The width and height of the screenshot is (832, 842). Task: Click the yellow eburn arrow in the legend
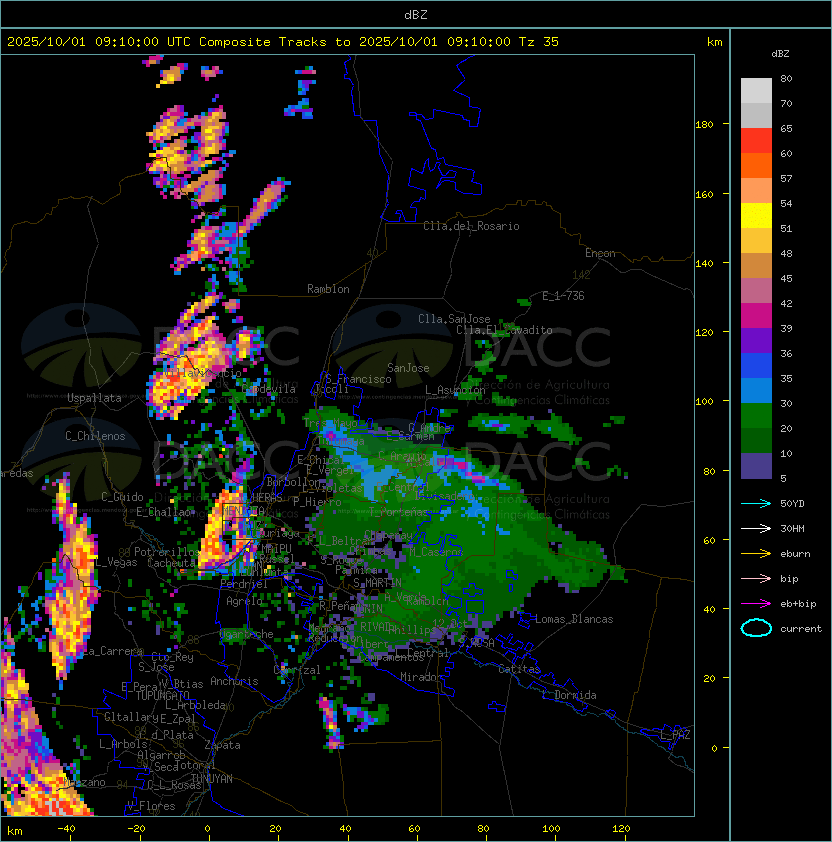(x=756, y=554)
